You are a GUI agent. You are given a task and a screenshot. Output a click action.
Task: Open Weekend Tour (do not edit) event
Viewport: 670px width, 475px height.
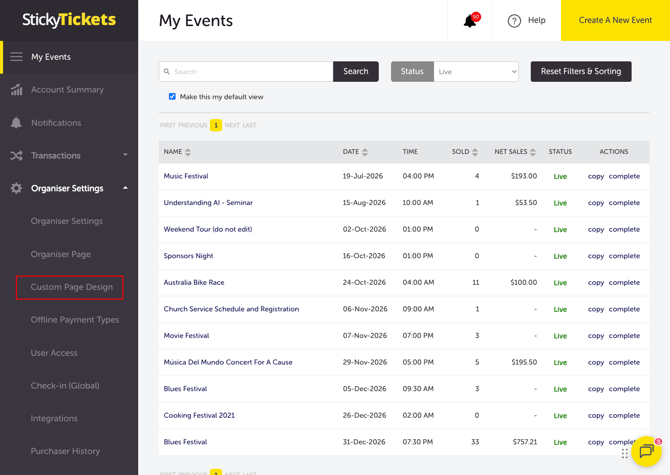pyautogui.click(x=208, y=229)
